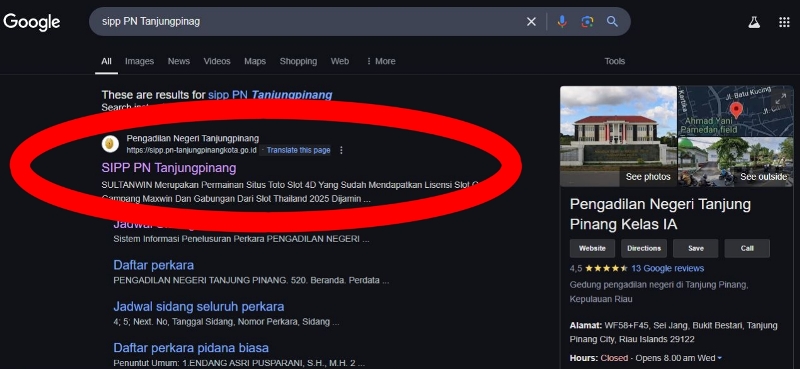Screen dimensions: 800x369
Task: Start voice search with microphone icon
Action: [562, 21]
